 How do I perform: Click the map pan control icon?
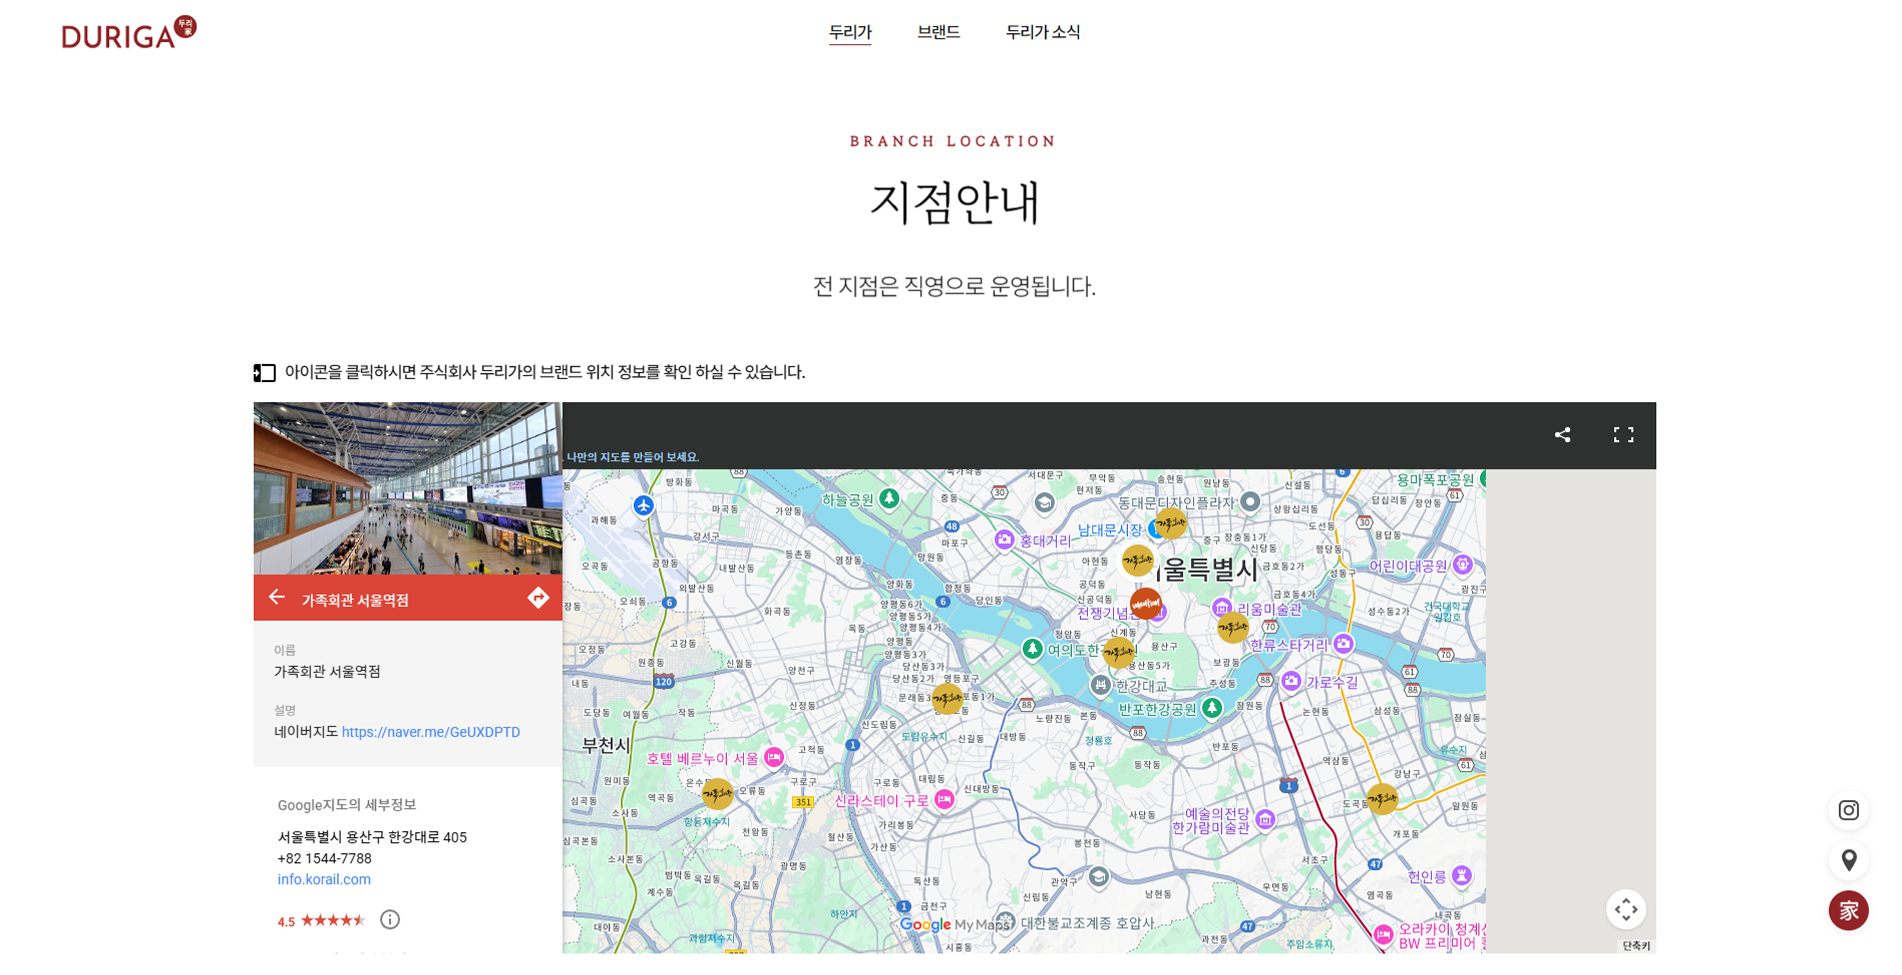1625,909
